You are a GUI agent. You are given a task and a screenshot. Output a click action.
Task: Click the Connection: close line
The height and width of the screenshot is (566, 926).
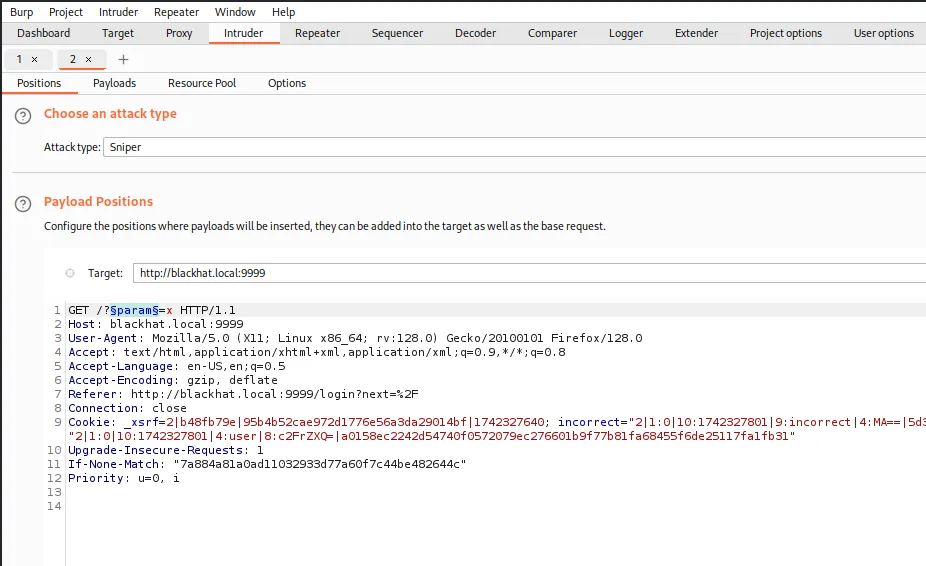click(127, 408)
